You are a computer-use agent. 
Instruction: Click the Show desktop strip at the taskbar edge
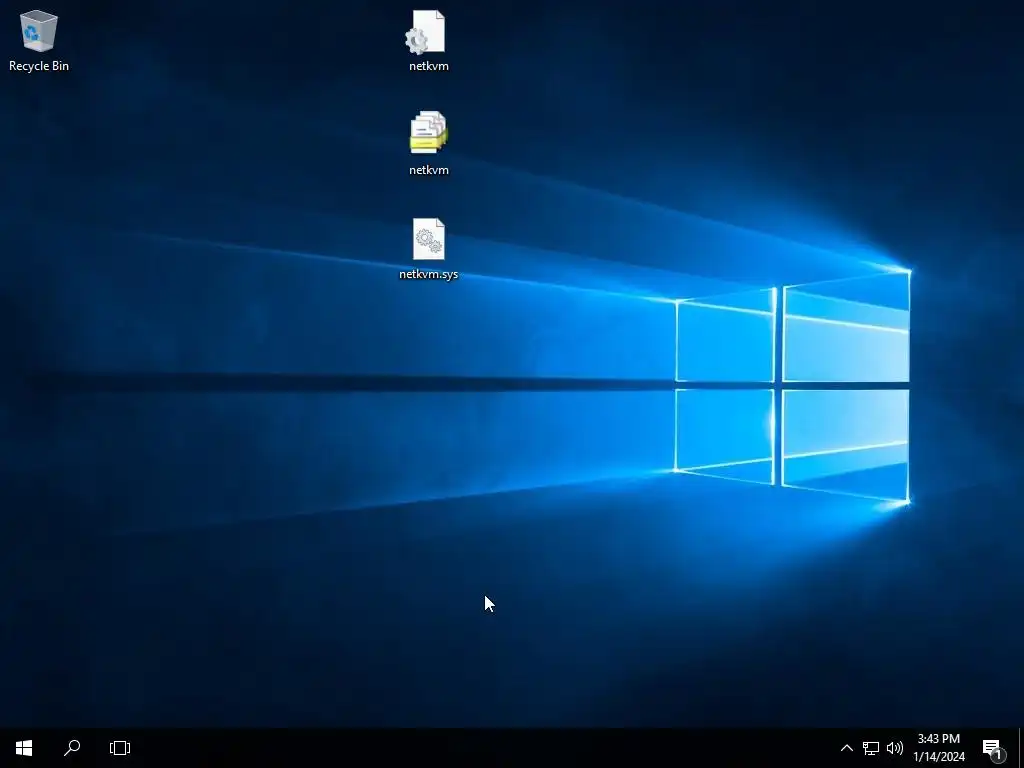point(1021,748)
